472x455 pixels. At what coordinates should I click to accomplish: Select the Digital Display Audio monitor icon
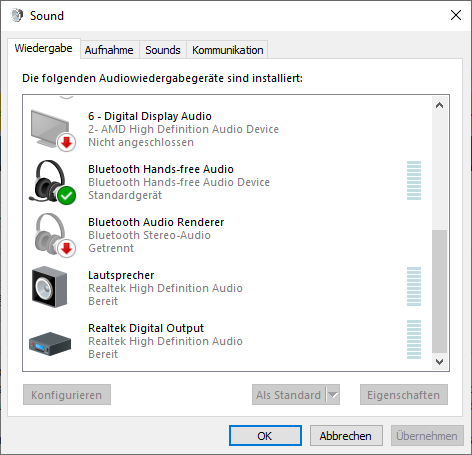(x=53, y=130)
